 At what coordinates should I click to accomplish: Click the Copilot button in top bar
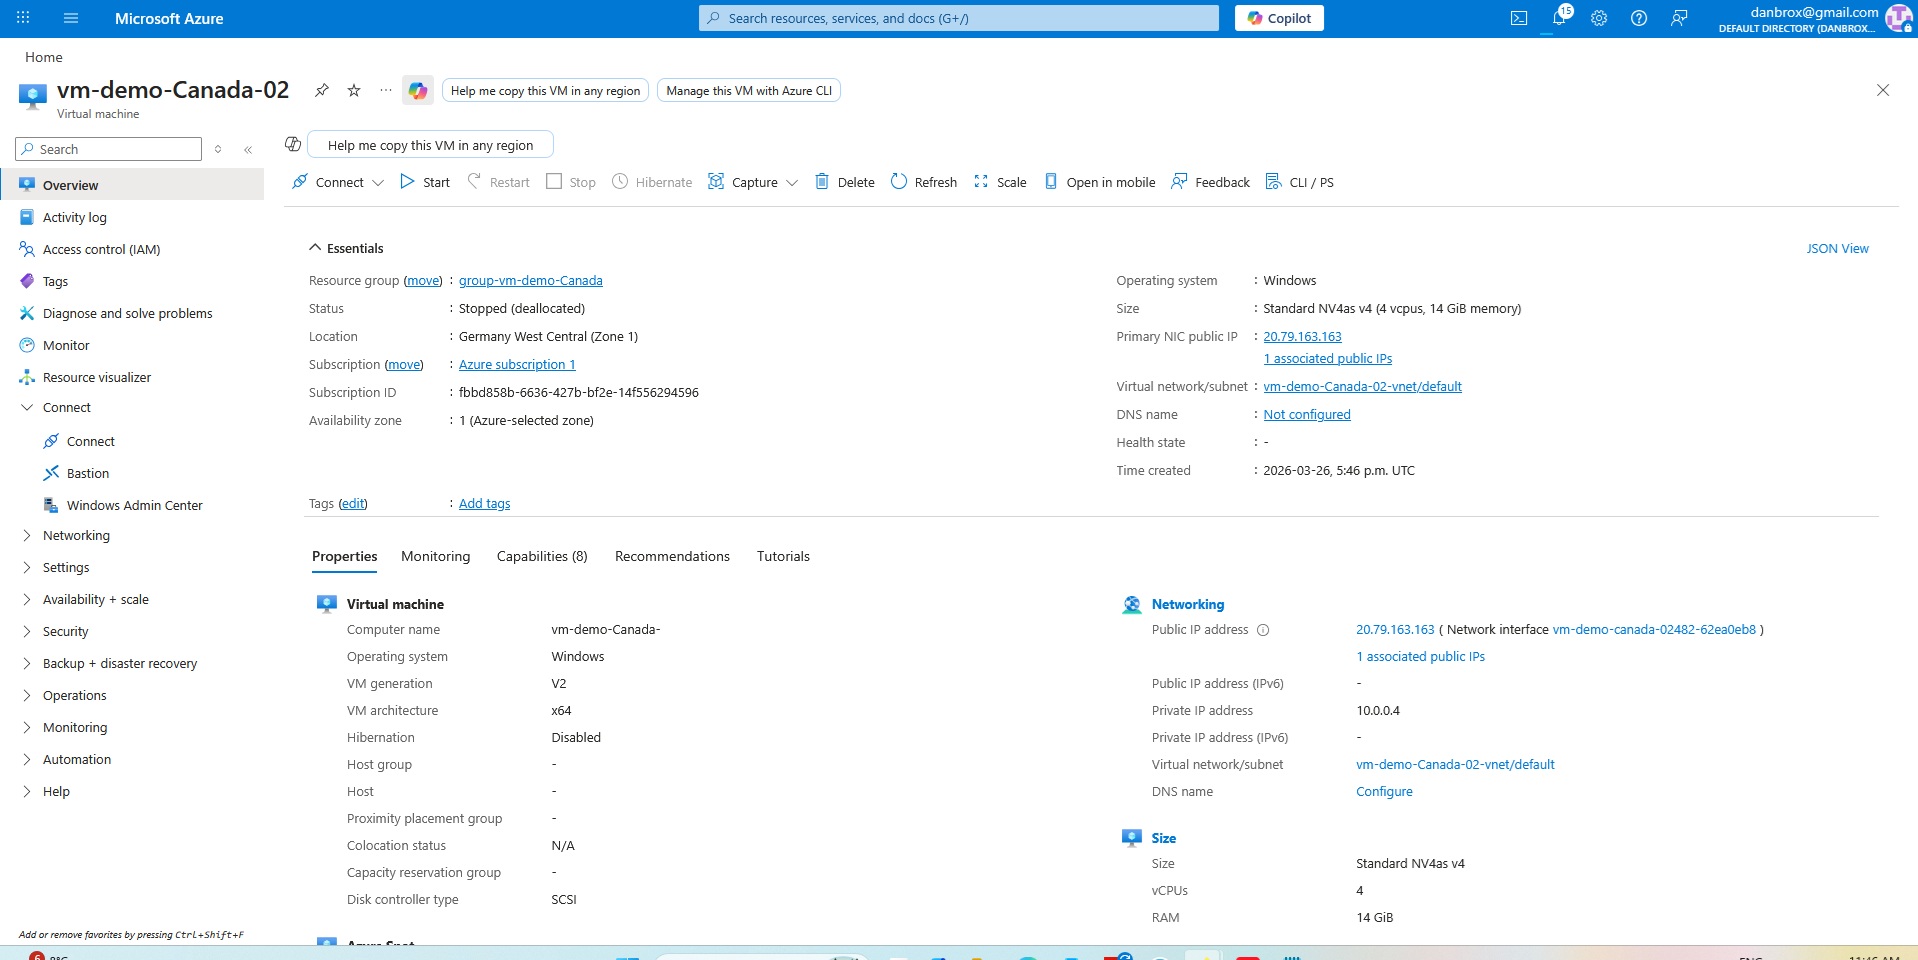(1279, 18)
